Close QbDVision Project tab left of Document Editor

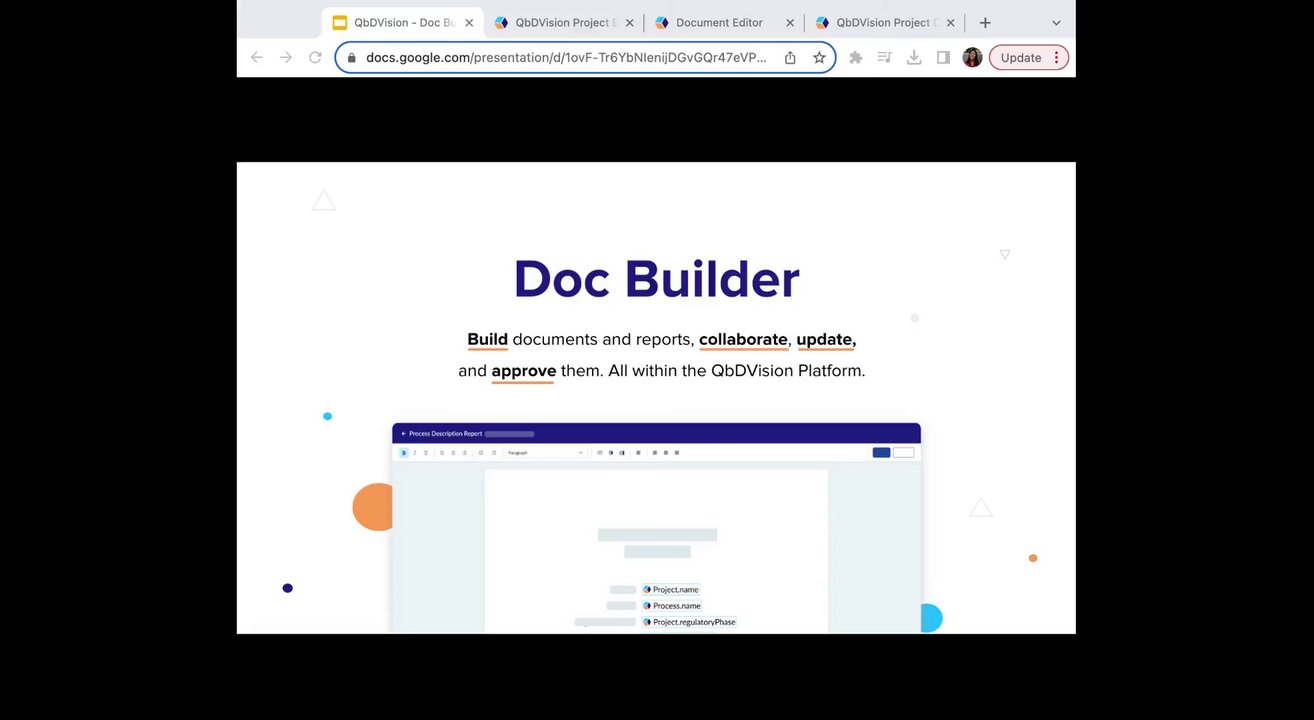click(x=629, y=22)
